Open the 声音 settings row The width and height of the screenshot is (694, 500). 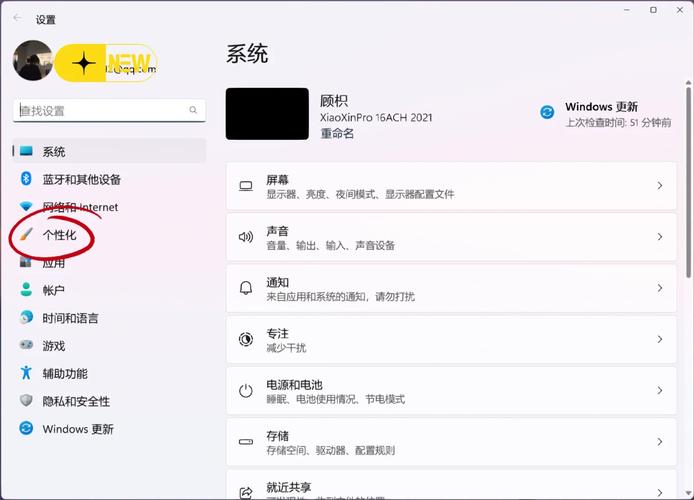click(451, 237)
